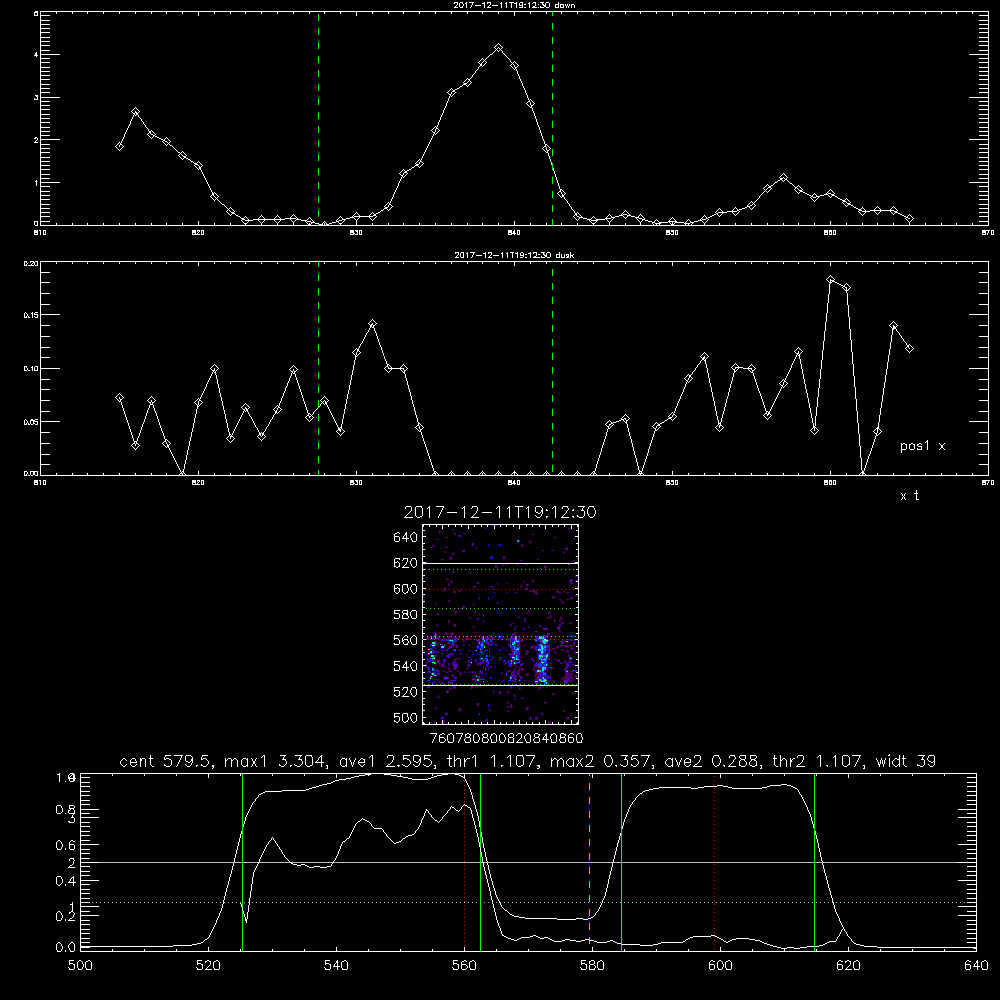
Task: Click the green vertical line near 562 in bottom plot
Action: pyautogui.click(x=480, y=862)
